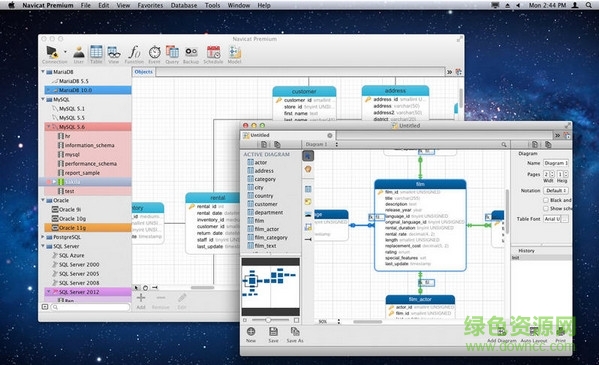Enable the Black and White checkbox
Image resolution: width=599 pixels, height=365 pixels.
pos(546,200)
